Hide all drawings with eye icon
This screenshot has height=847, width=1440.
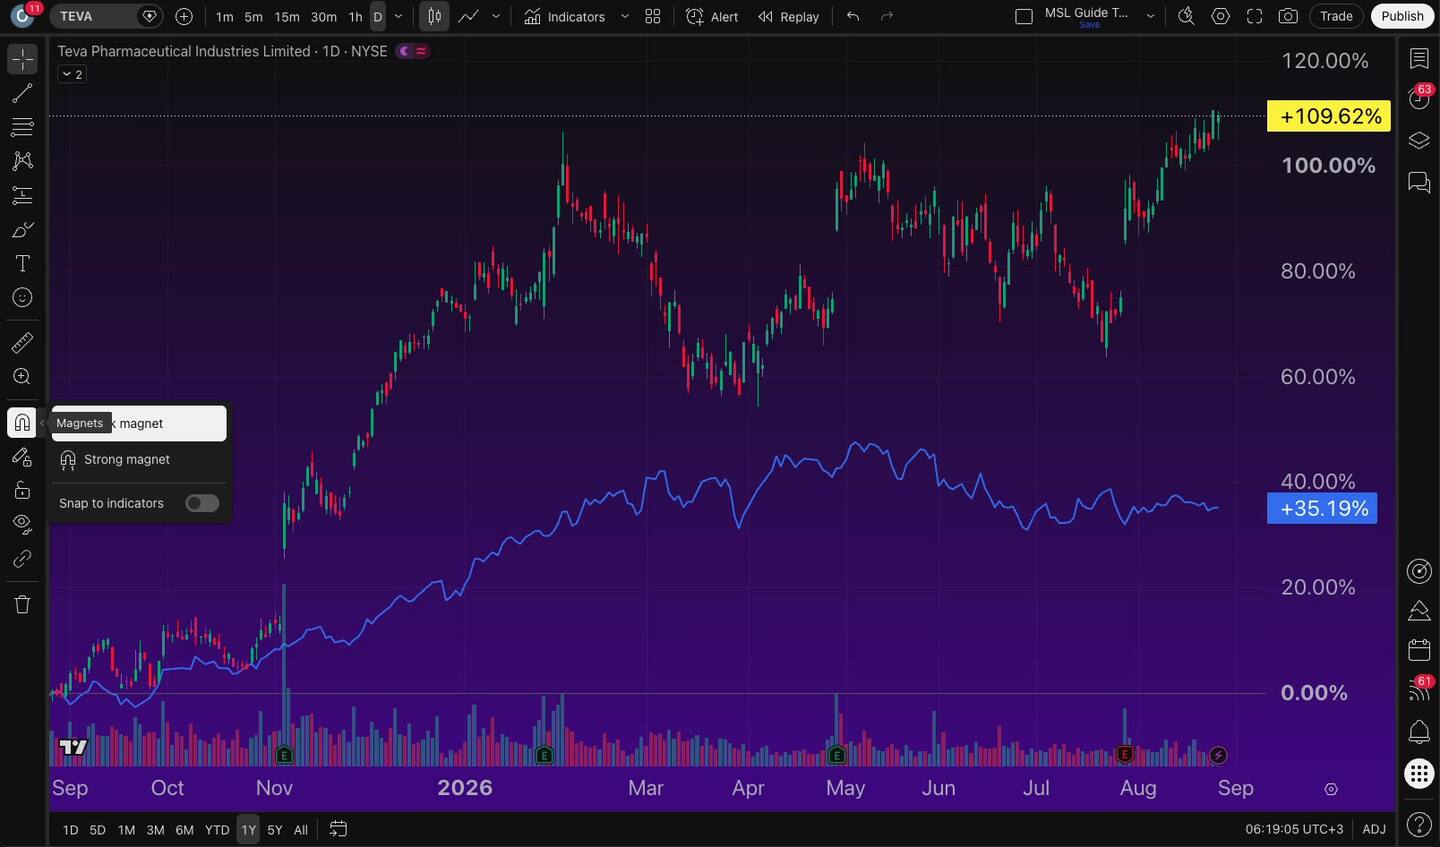22,524
